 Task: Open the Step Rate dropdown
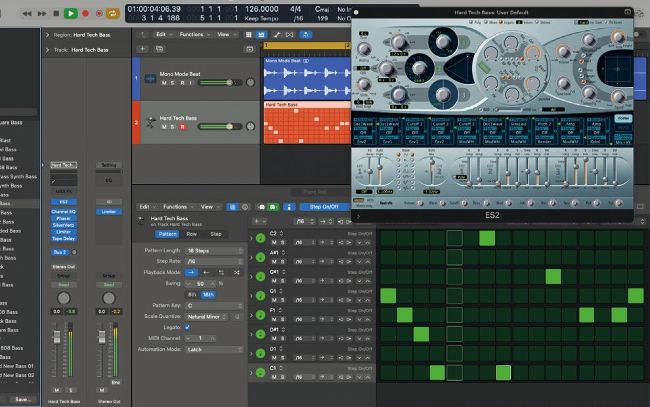[x=214, y=262]
